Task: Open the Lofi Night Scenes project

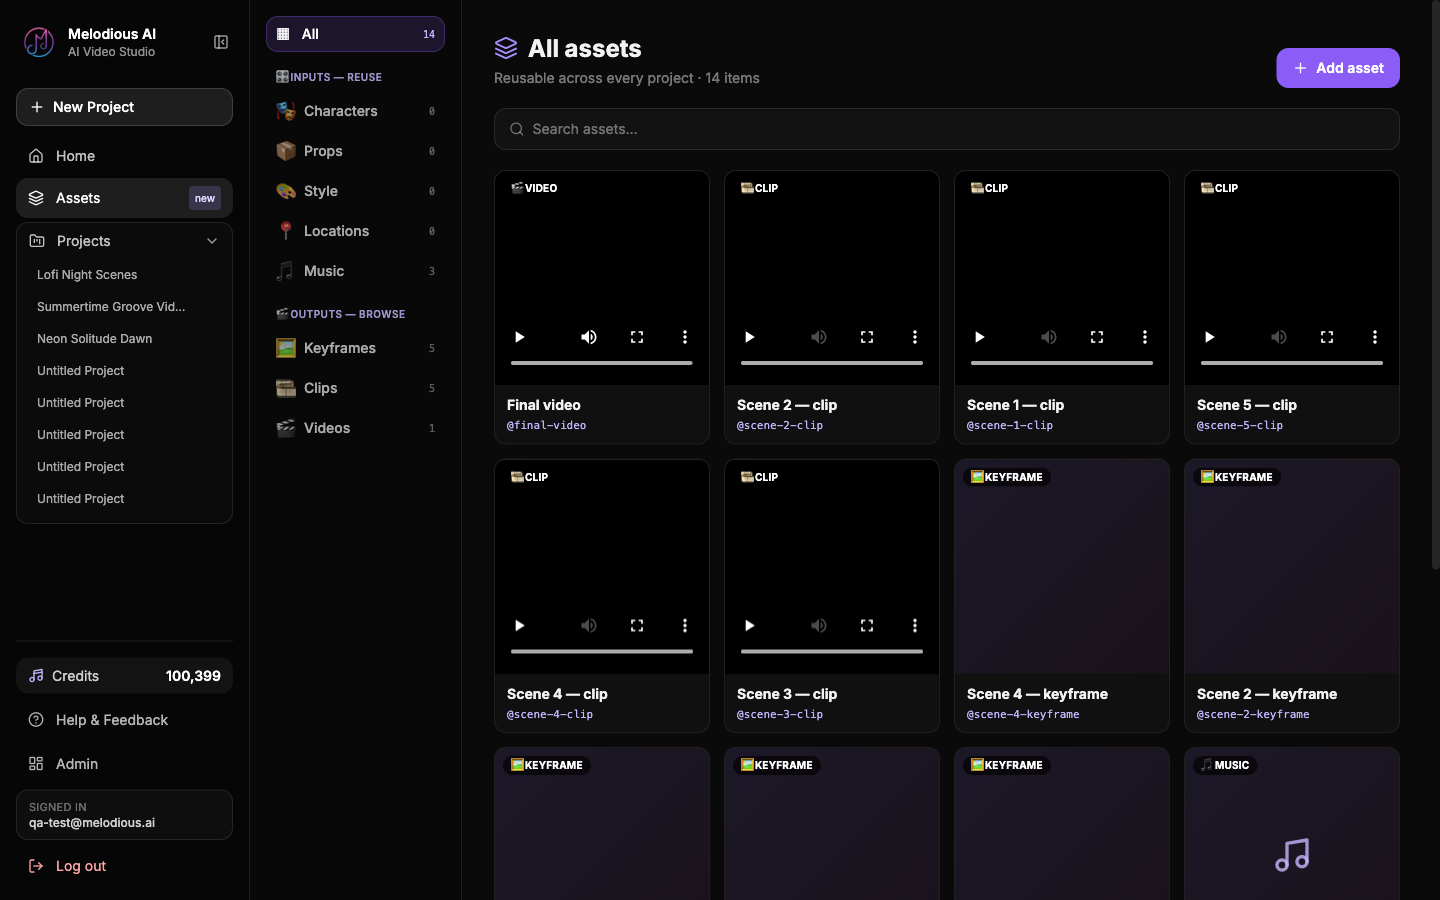Action: click(87, 275)
